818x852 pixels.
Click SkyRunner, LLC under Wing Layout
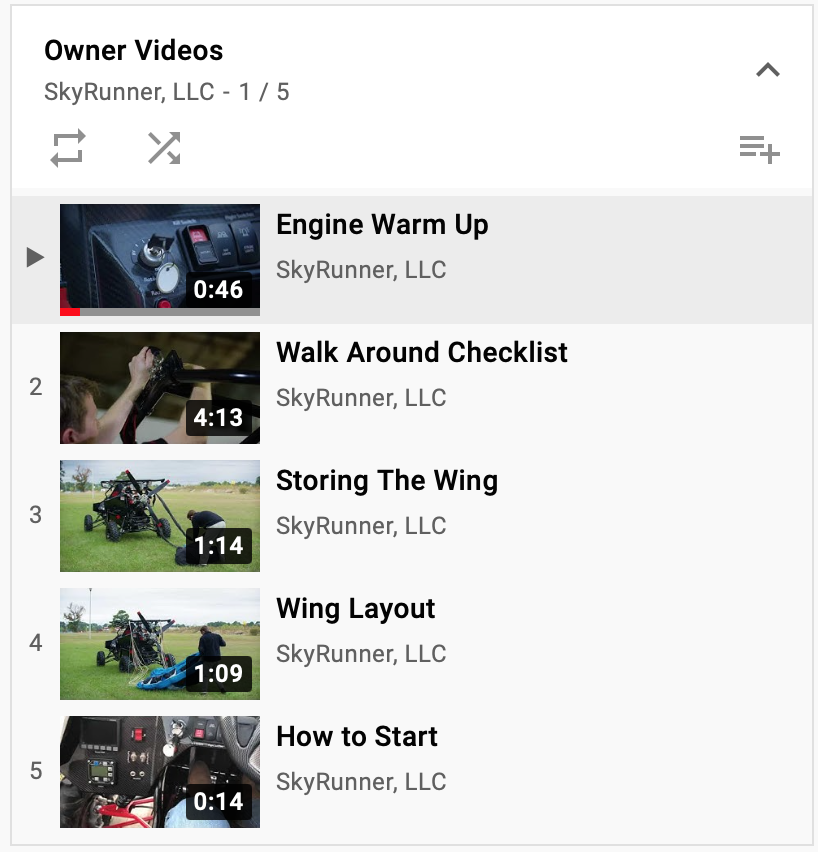[x=361, y=654]
